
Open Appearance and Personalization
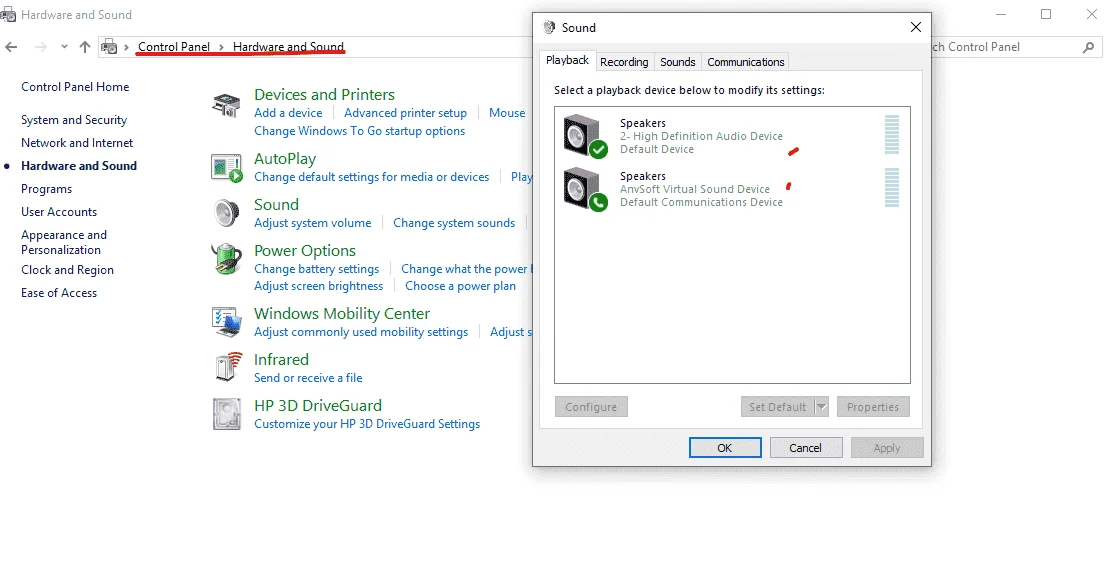tap(64, 243)
